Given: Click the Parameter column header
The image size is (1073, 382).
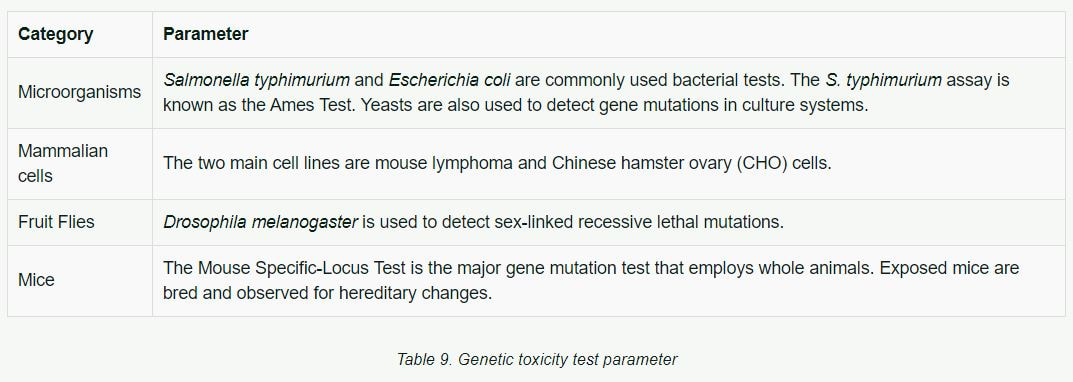Looking at the screenshot, I should [x=205, y=34].
